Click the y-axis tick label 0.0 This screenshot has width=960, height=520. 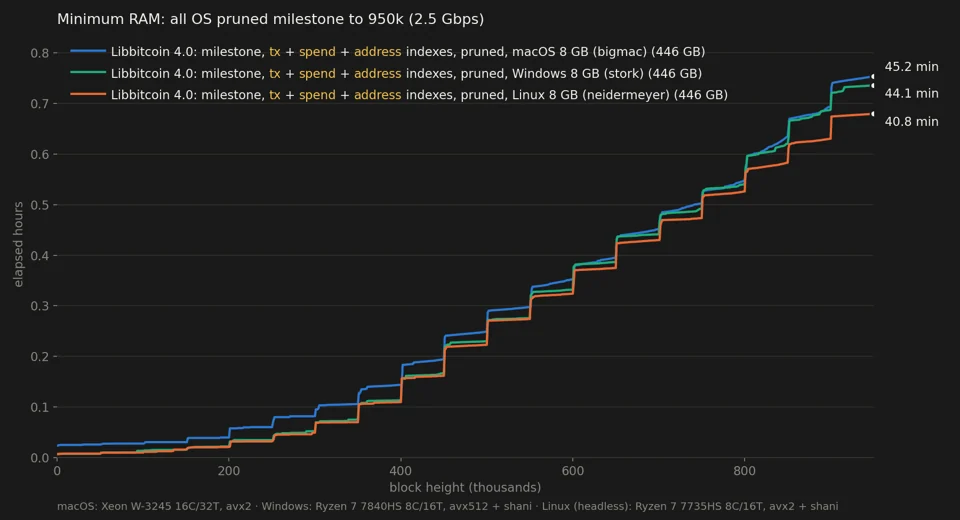click(x=40, y=458)
